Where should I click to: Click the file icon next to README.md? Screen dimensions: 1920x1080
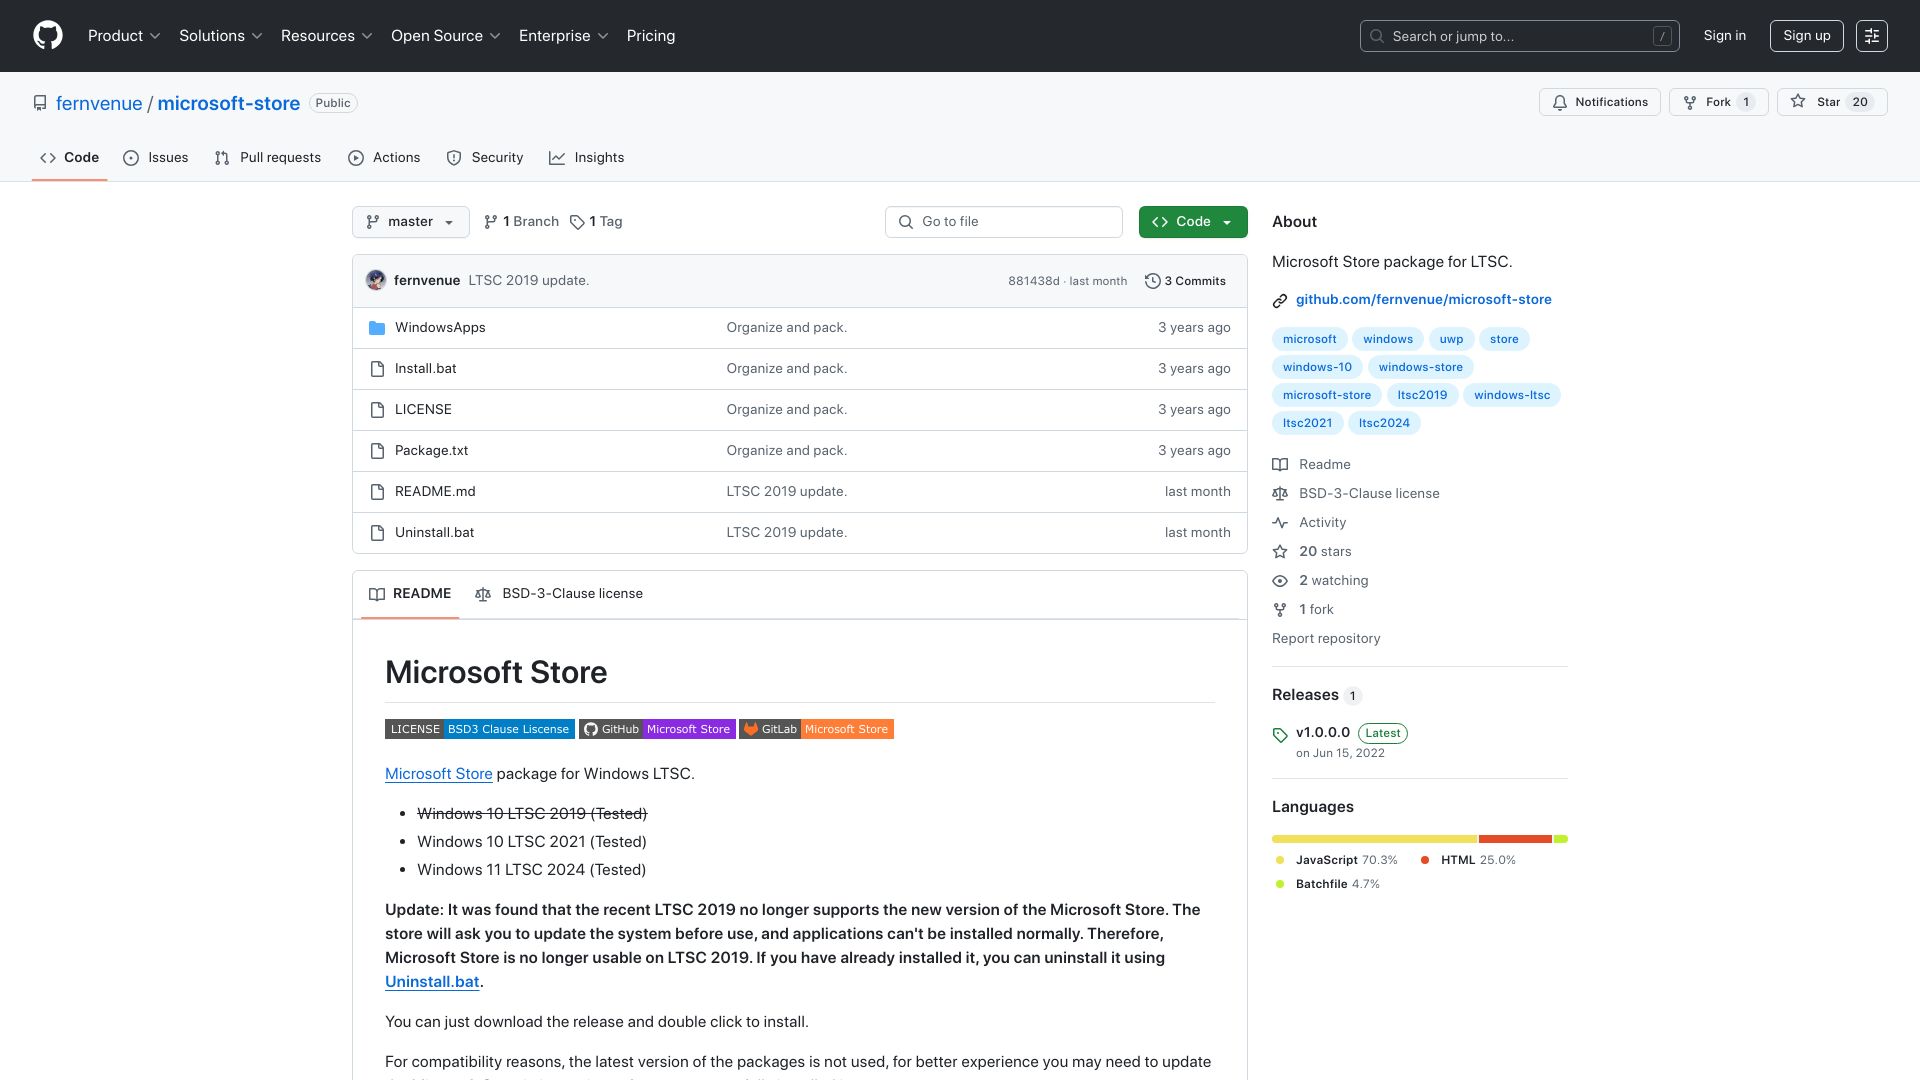click(377, 492)
